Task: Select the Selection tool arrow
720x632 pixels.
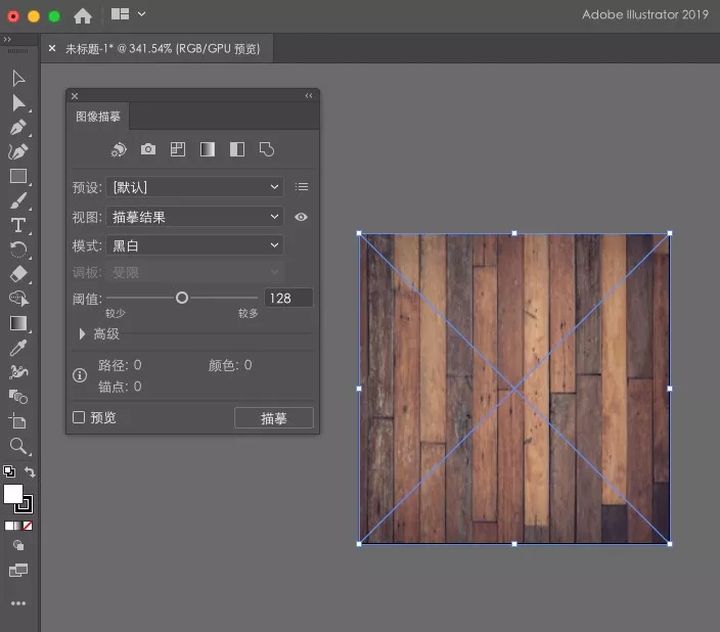Action: 18,78
